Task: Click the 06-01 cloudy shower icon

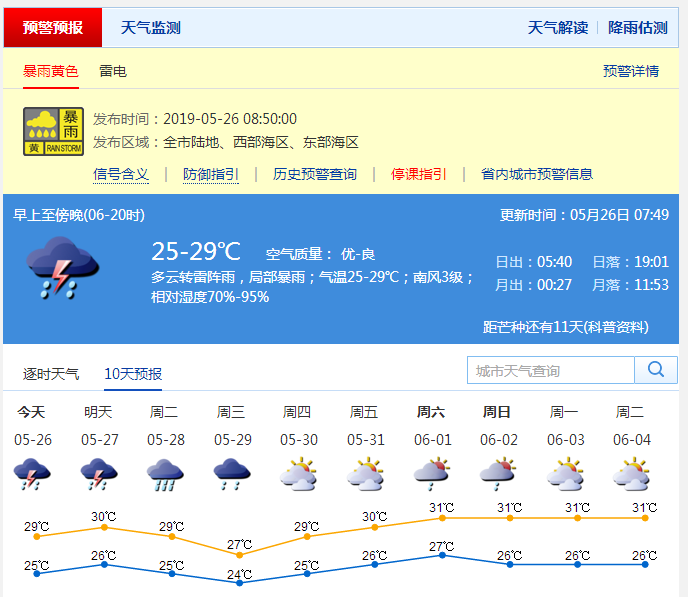Action: (431, 473)
